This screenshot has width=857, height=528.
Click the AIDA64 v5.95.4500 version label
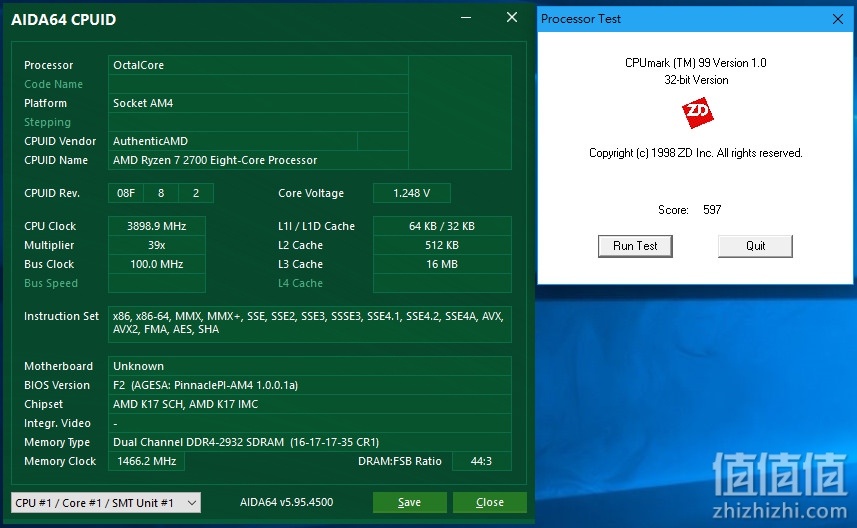[x=286, y=502]
